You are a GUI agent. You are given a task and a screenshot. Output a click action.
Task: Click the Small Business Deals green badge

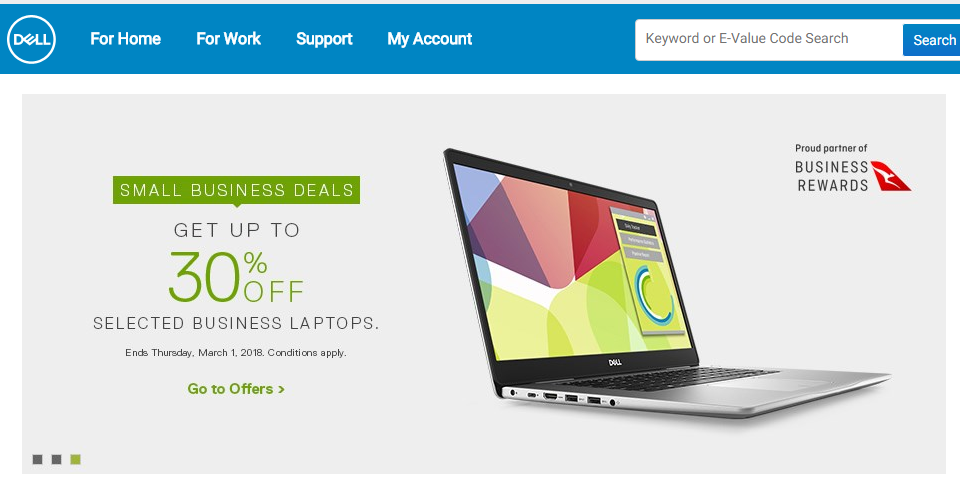coord(236,190)
